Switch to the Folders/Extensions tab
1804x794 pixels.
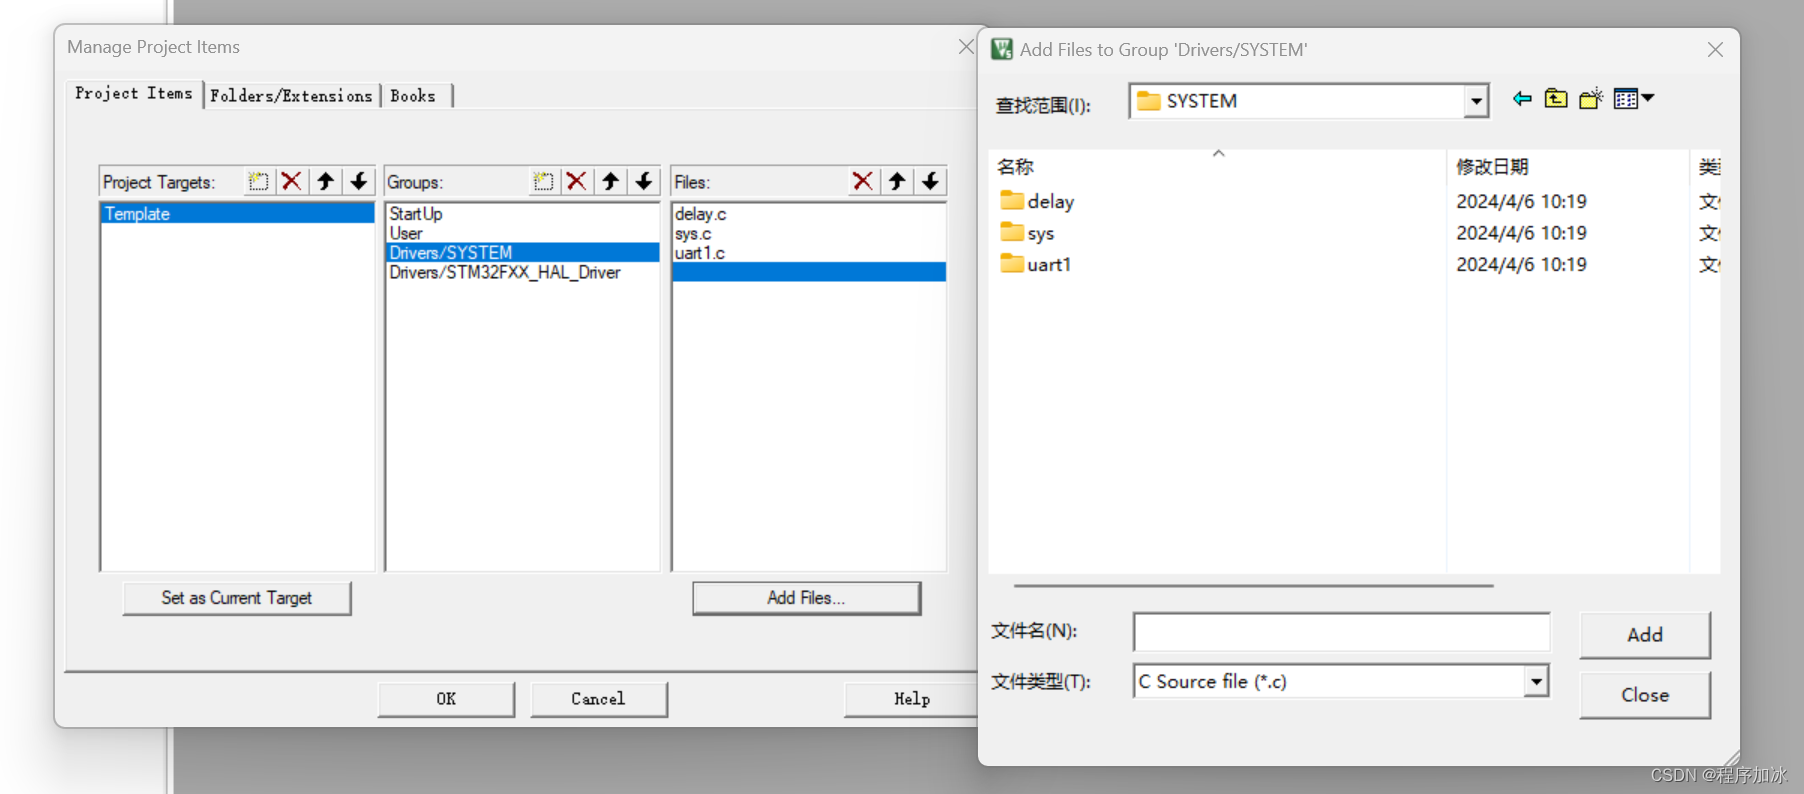coord(291,96)
